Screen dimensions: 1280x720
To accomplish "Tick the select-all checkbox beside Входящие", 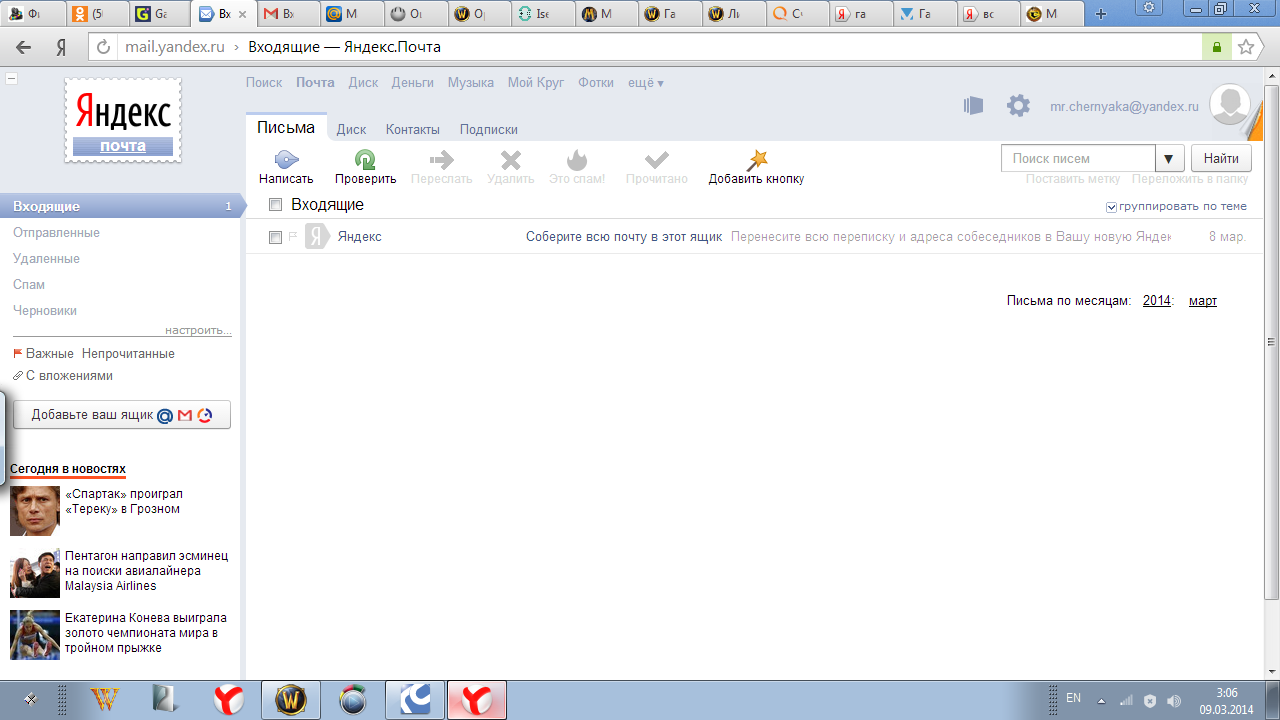I will tap(276, 205).
